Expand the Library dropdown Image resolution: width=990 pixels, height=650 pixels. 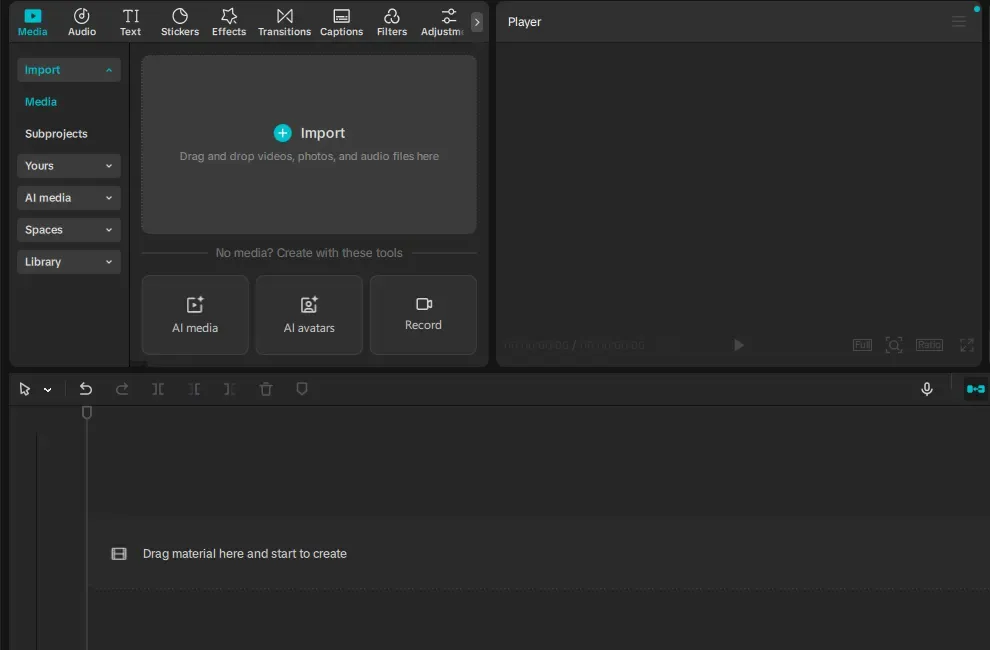69,262
